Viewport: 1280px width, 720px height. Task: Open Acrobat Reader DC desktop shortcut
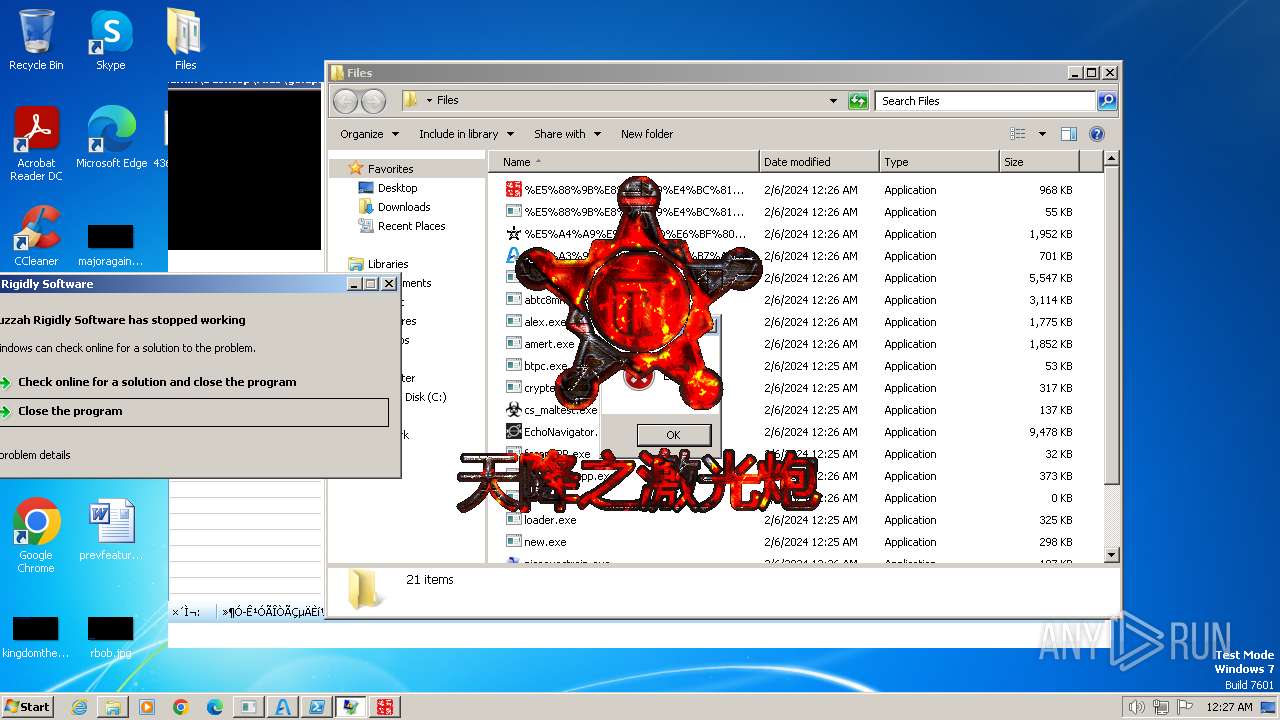36,144
